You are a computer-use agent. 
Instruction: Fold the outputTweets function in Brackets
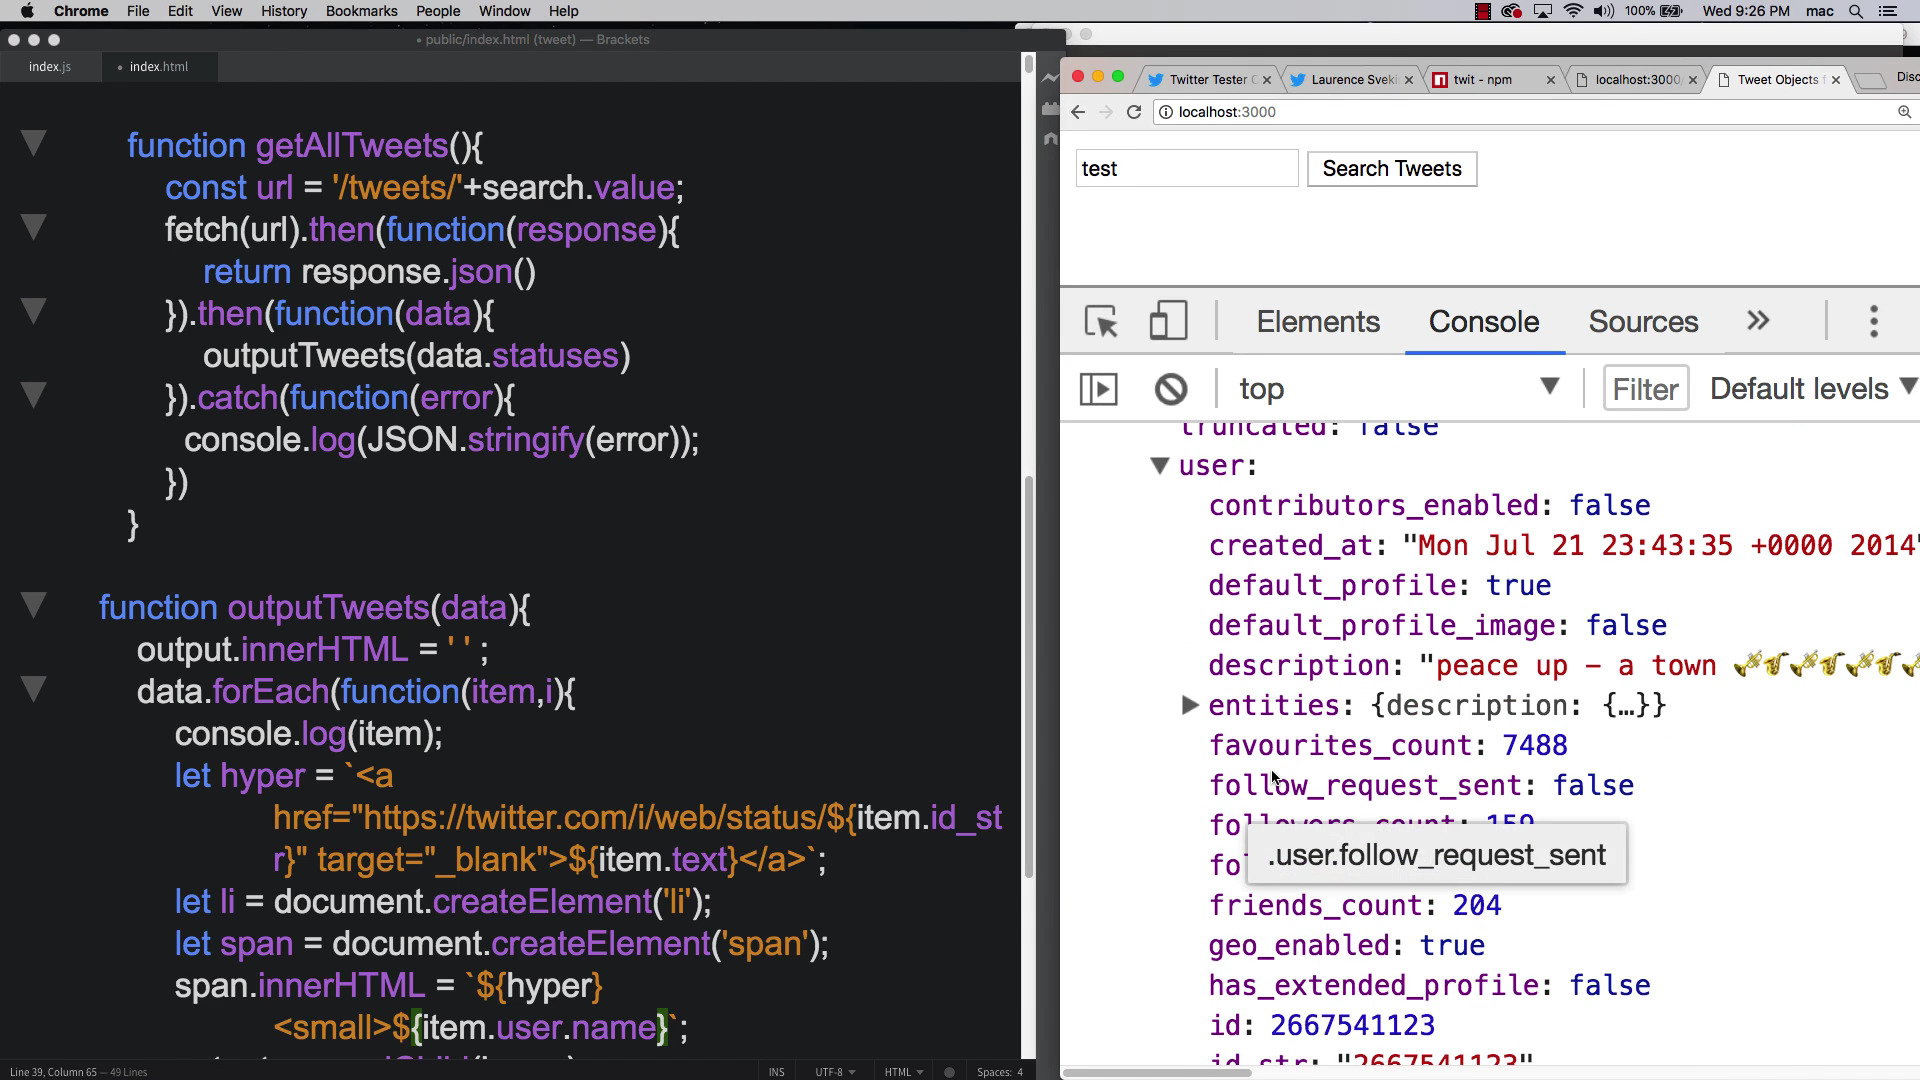33,606
